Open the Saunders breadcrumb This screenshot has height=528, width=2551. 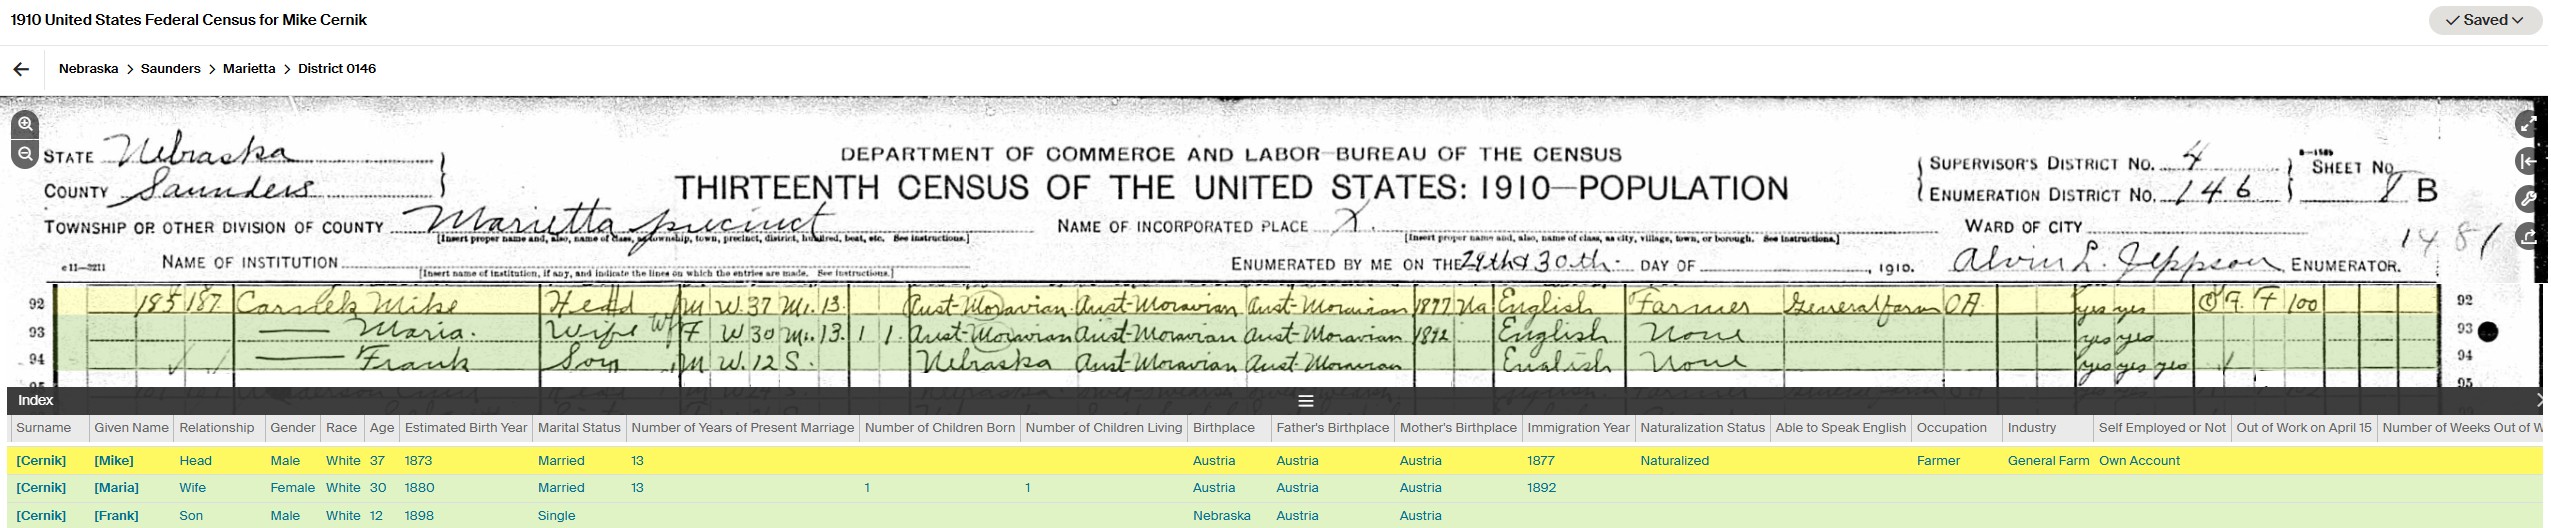coord(170,69)
